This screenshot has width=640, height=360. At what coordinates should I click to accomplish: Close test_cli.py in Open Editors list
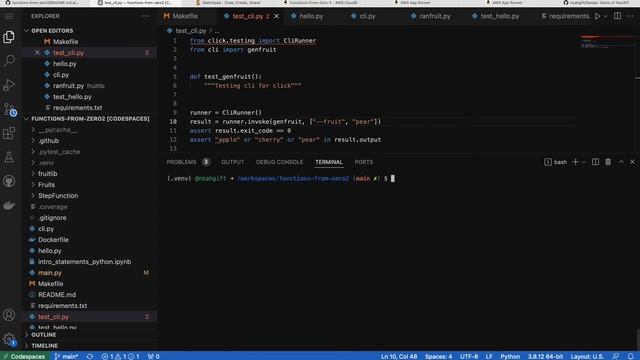tap(37, 53)
